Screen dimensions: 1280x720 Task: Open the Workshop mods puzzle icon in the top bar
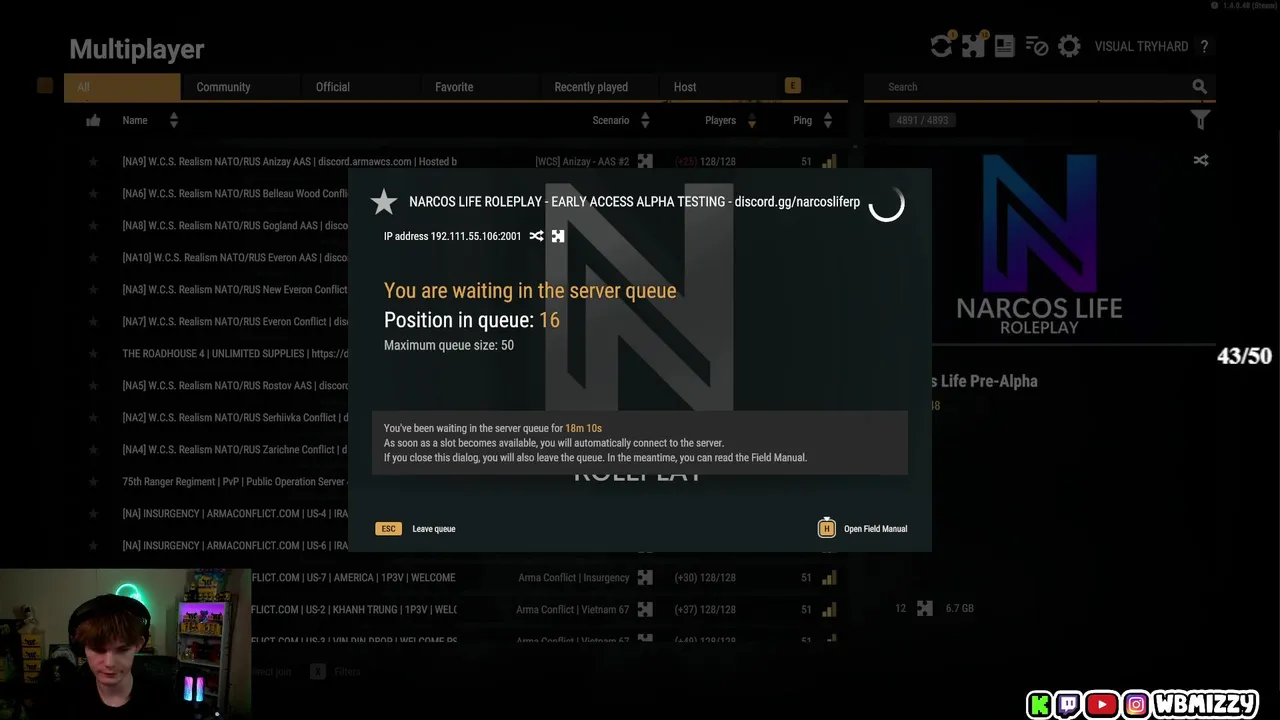tap(973, 46)
